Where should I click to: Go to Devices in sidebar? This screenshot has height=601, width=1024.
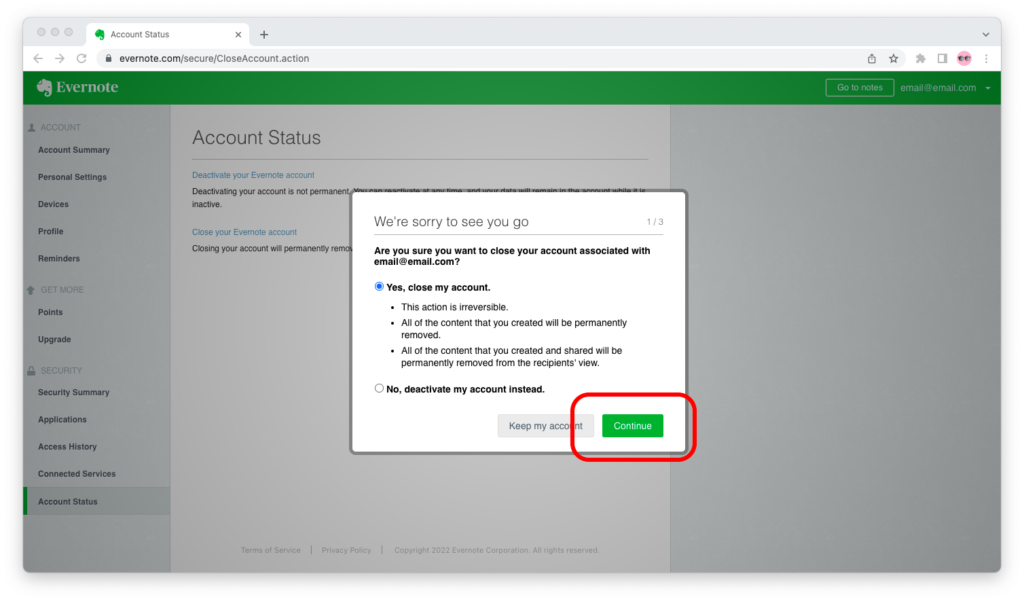point(53,204)
